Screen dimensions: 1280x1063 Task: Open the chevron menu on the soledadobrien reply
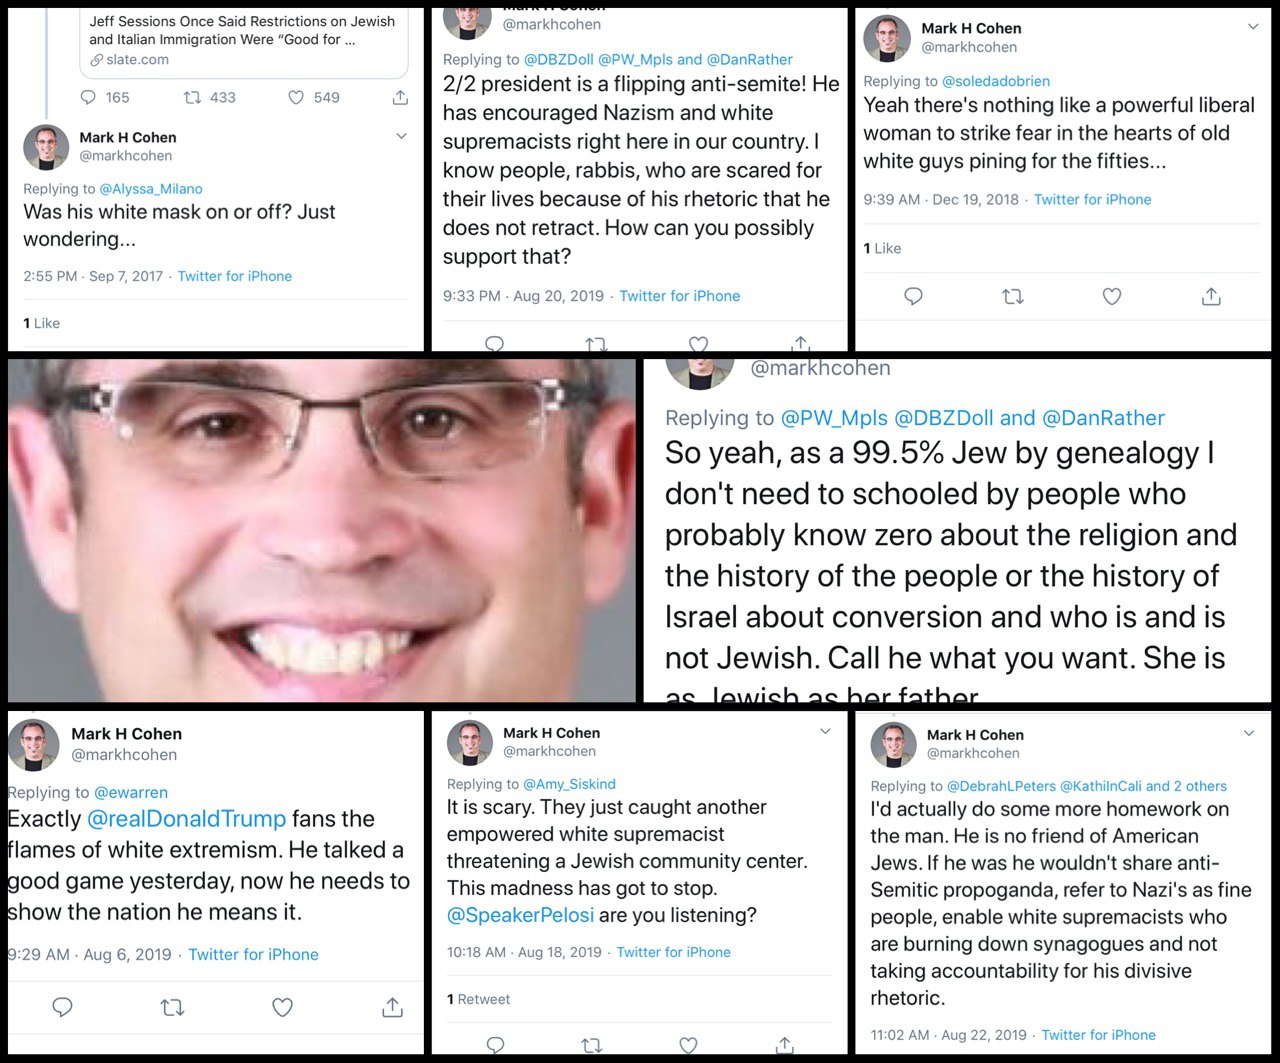tap(1253, 27)
